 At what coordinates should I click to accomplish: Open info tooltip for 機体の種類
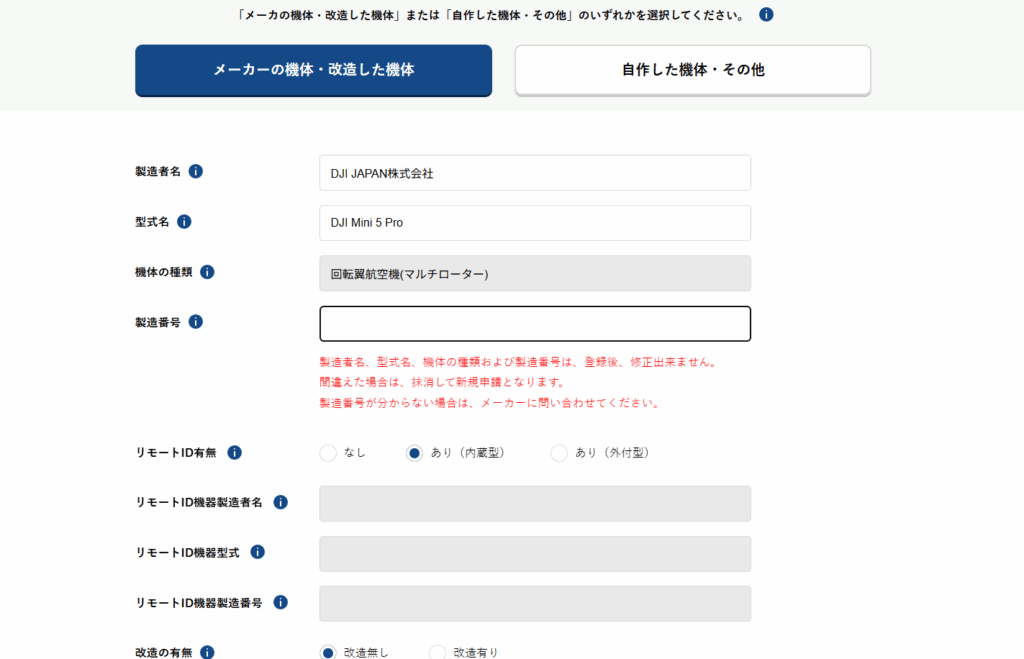pyautogui.click(x=207, y=272)
